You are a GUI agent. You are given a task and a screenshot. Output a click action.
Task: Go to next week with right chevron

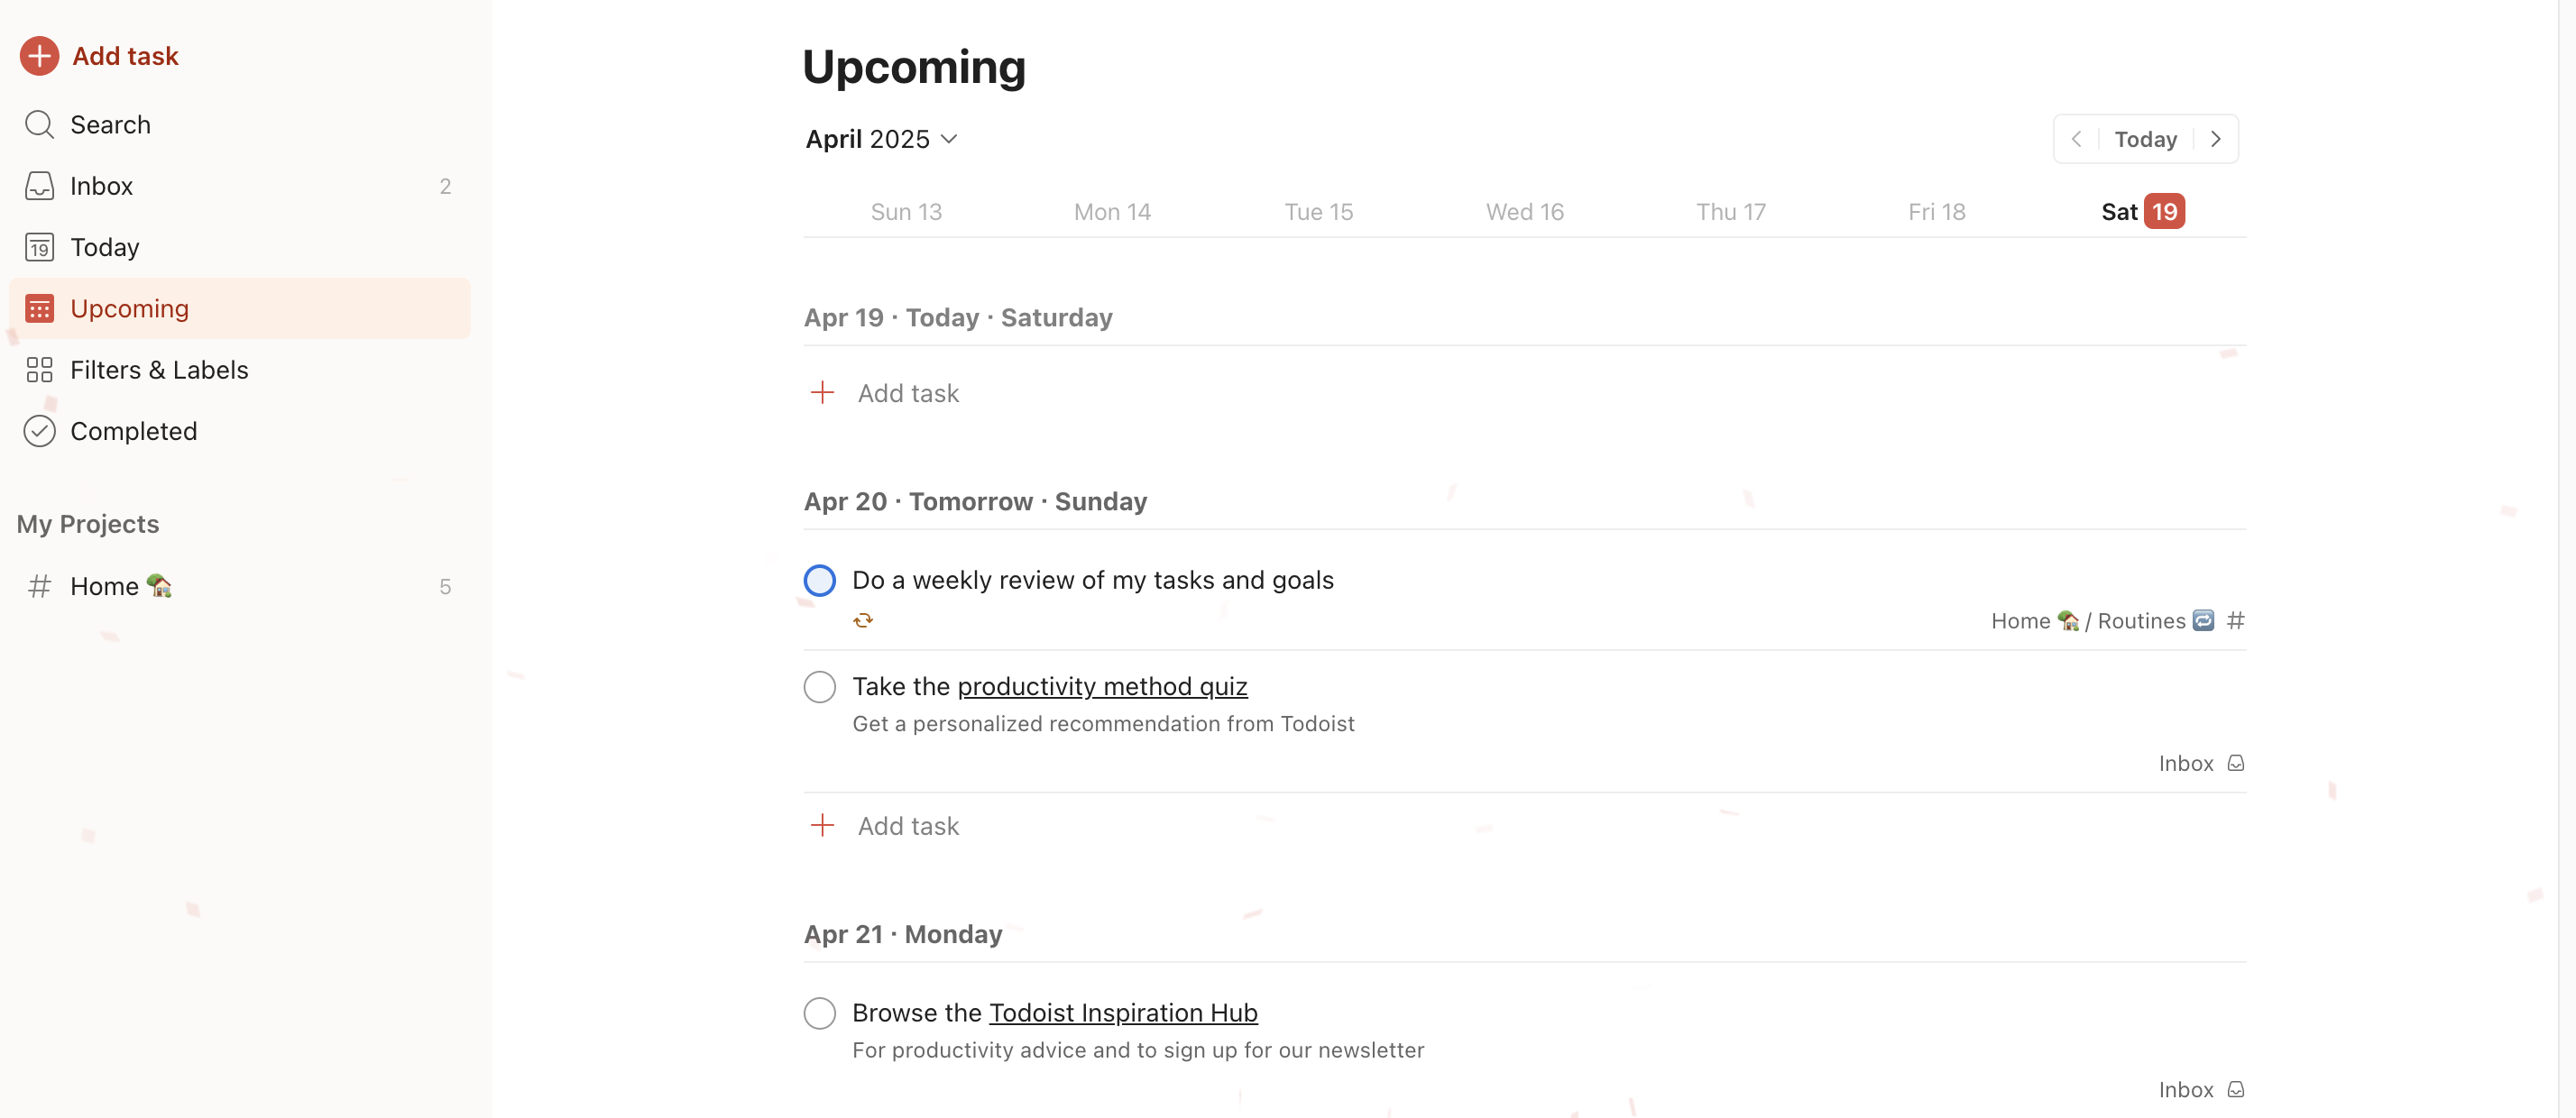[2216, 139]
